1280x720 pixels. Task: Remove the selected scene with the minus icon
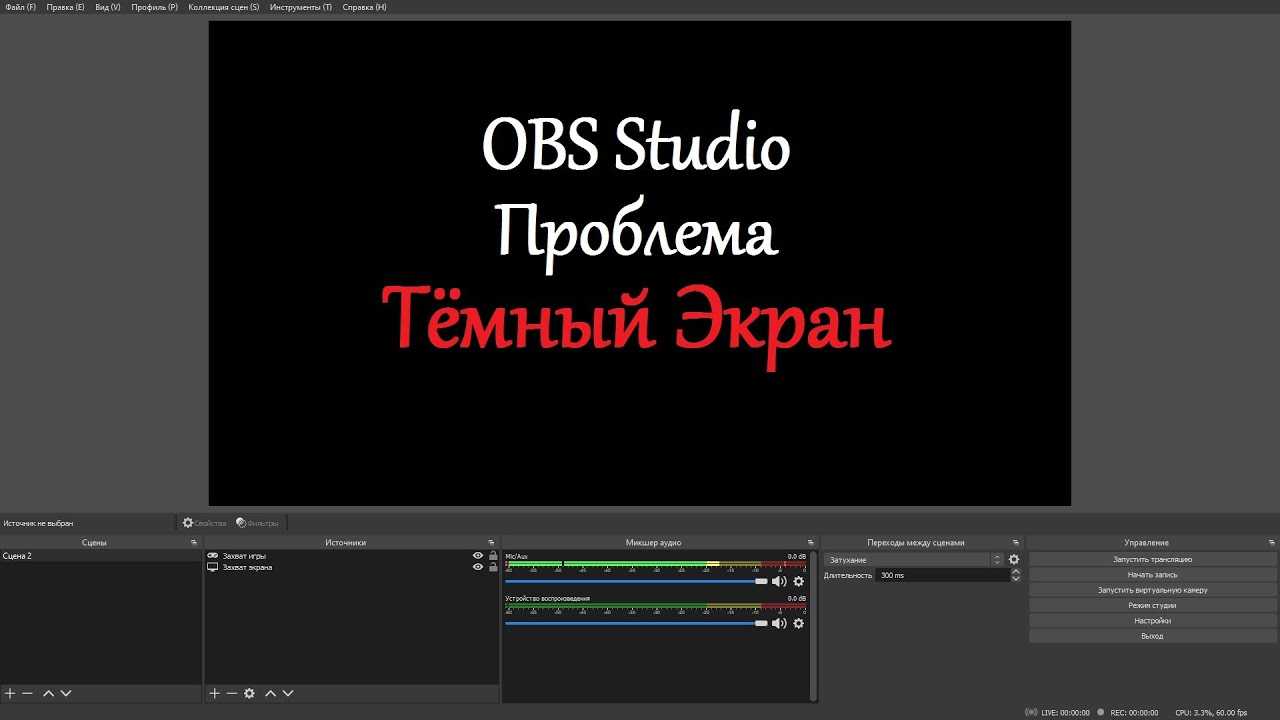(x=28, y=693)
